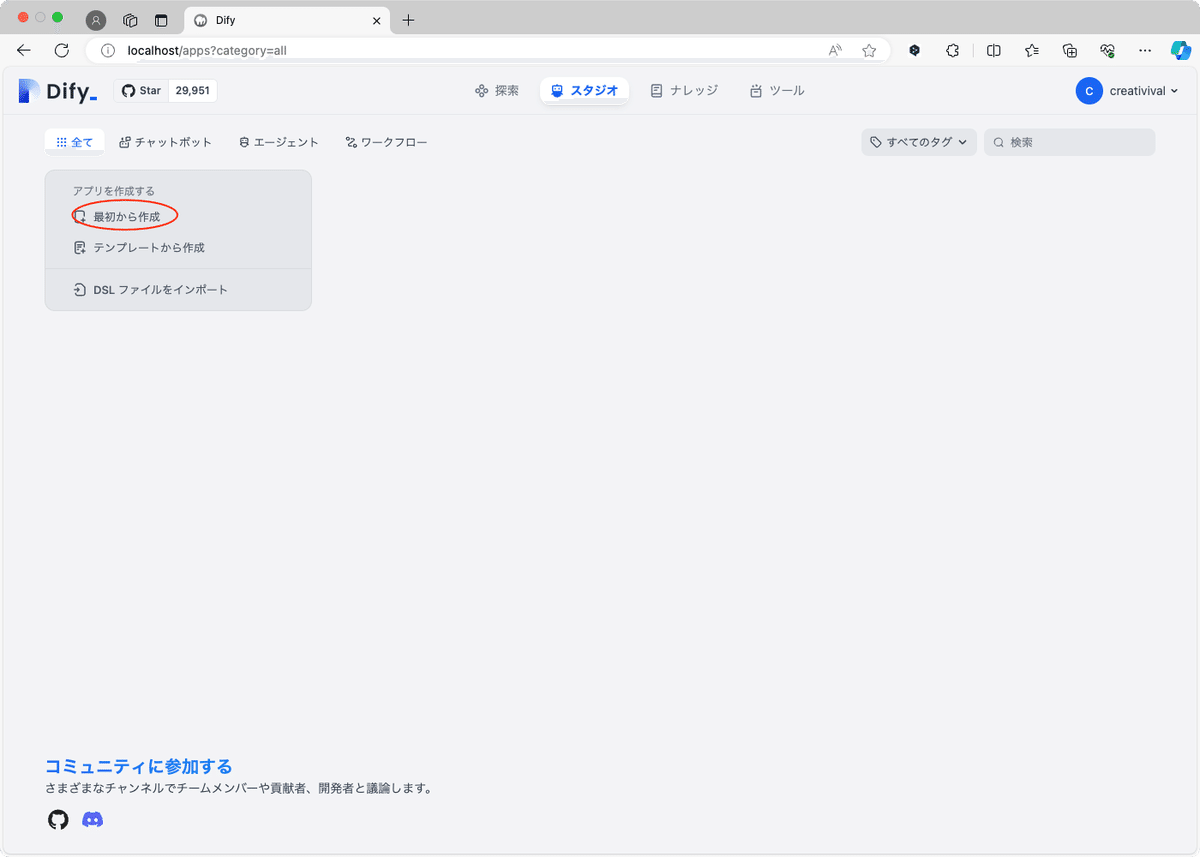
Task: Open the browser extensions dropdown
Action: [952, 50]
